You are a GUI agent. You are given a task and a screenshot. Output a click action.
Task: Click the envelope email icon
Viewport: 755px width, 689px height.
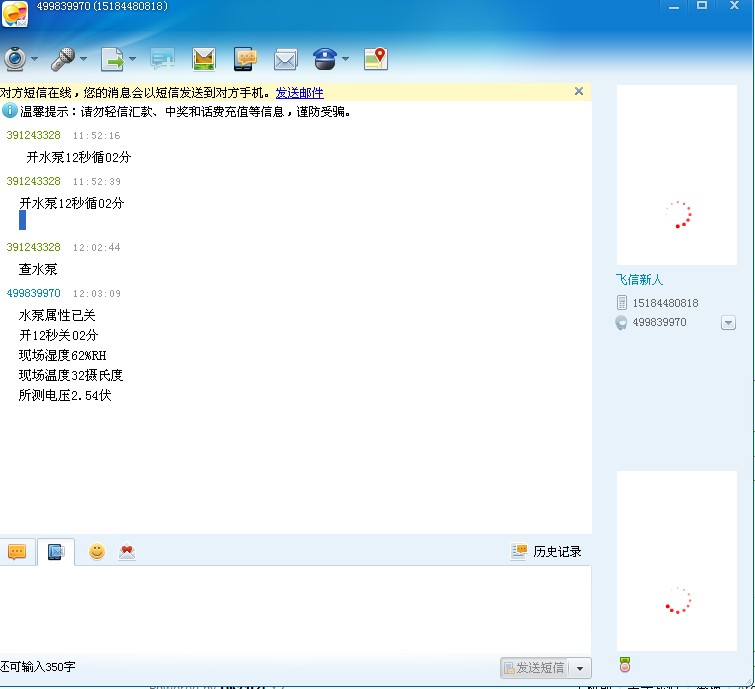coord(286,59)
